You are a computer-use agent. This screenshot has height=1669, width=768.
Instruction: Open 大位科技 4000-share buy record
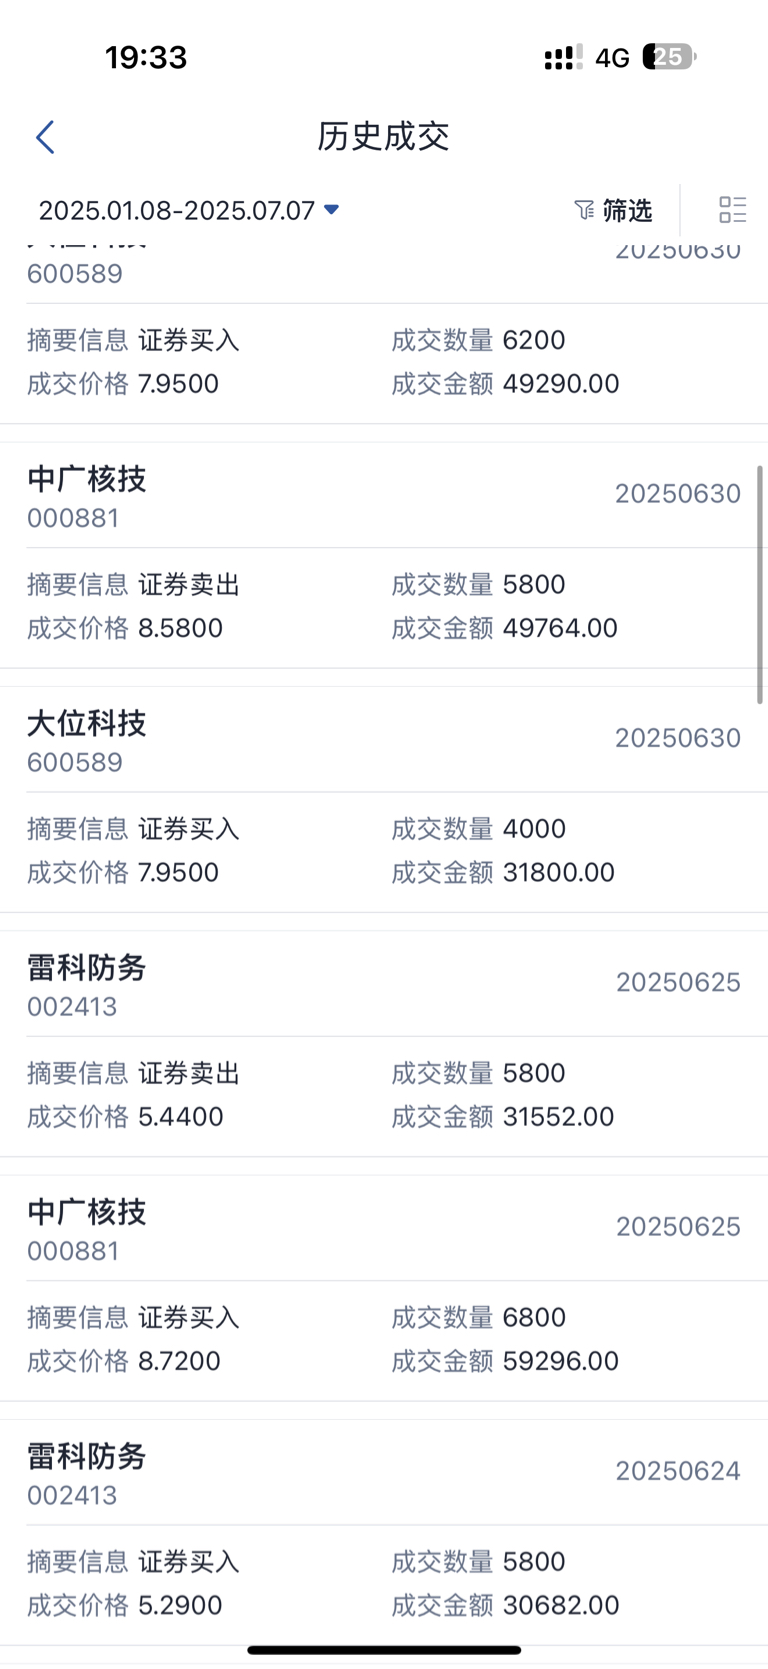[x=384, y=799]
